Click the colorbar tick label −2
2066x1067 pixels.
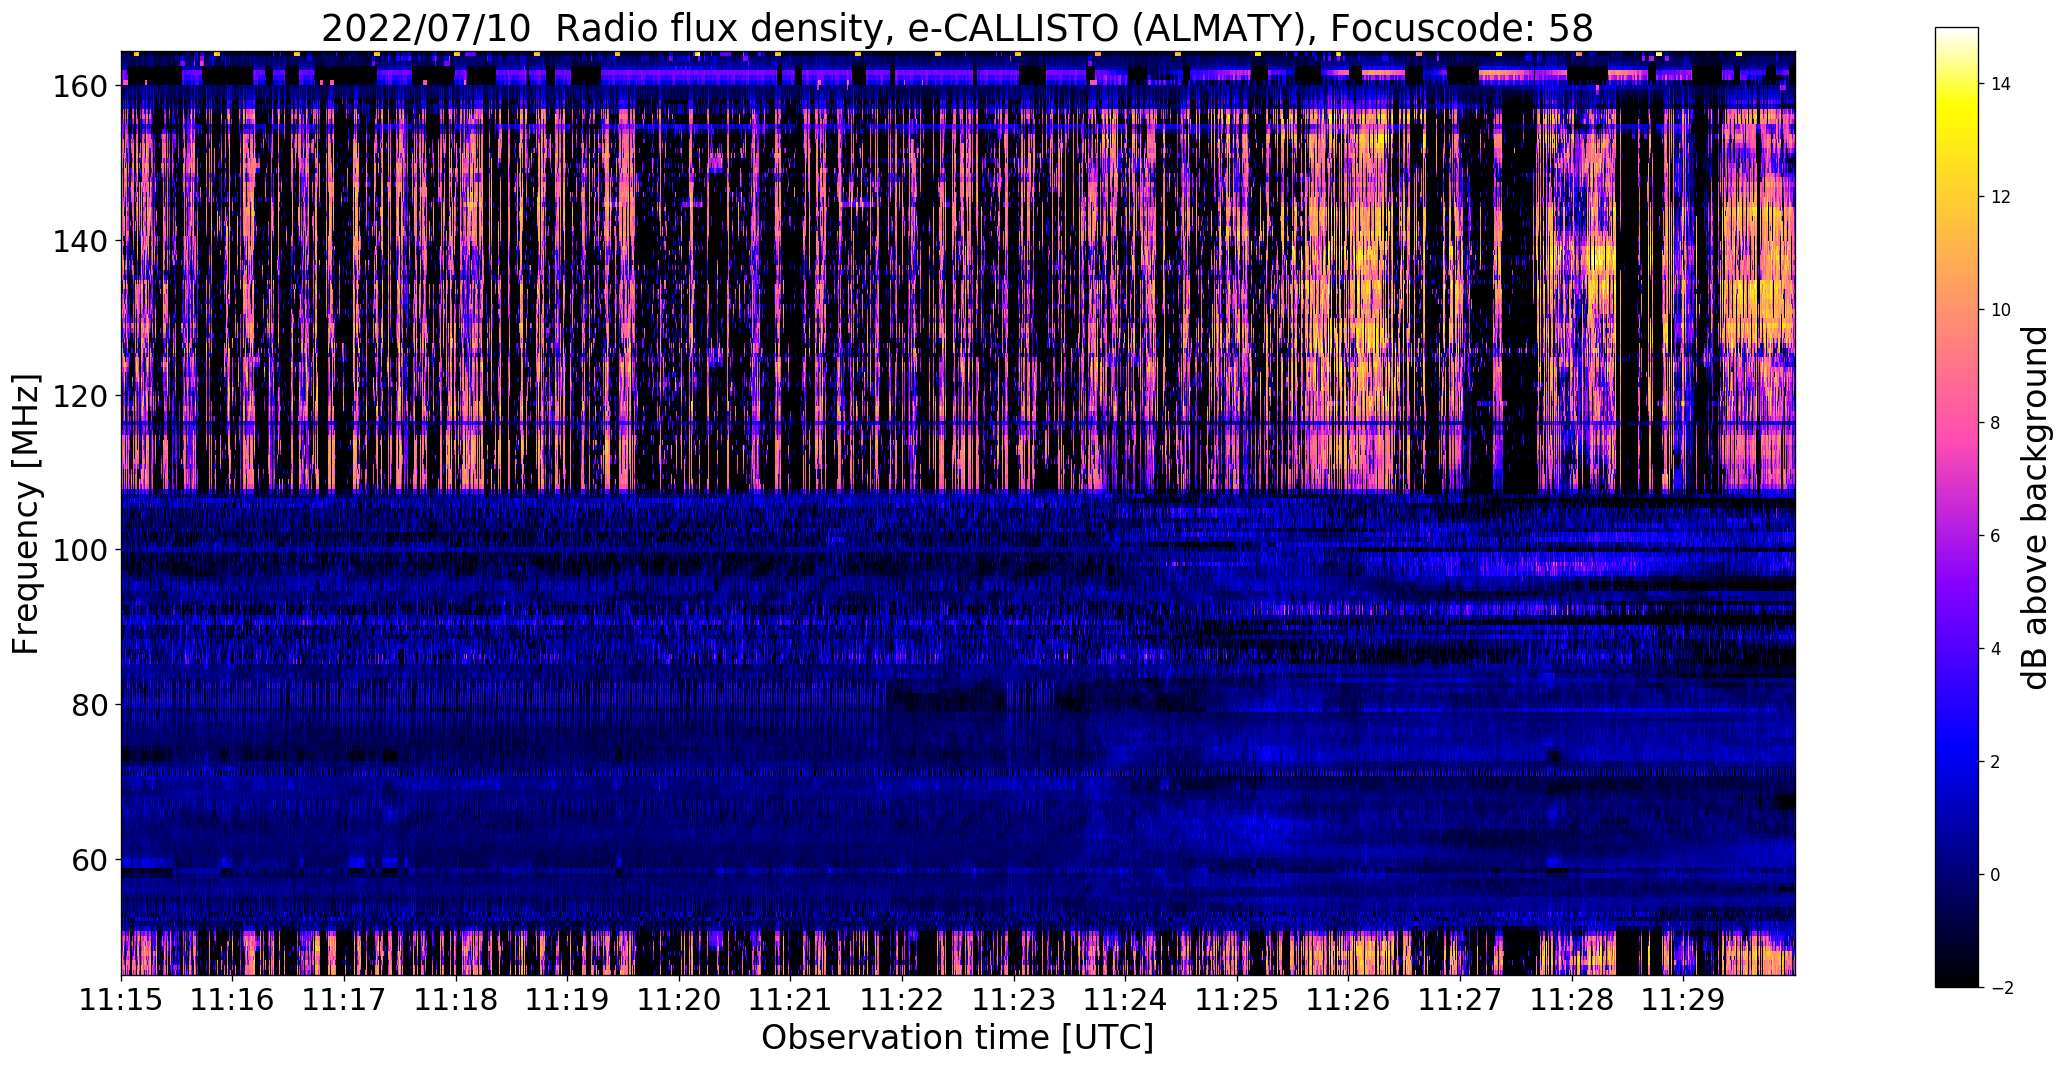(2001, 988)
